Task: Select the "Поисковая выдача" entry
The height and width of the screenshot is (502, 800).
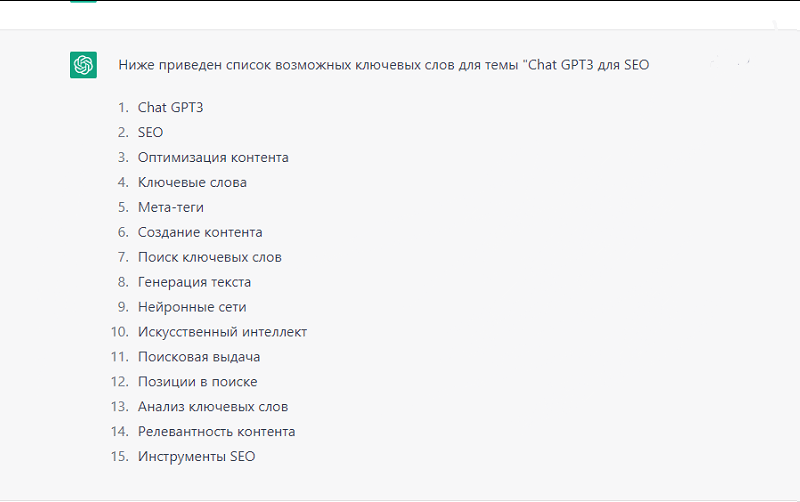Action: click(199, 357)
